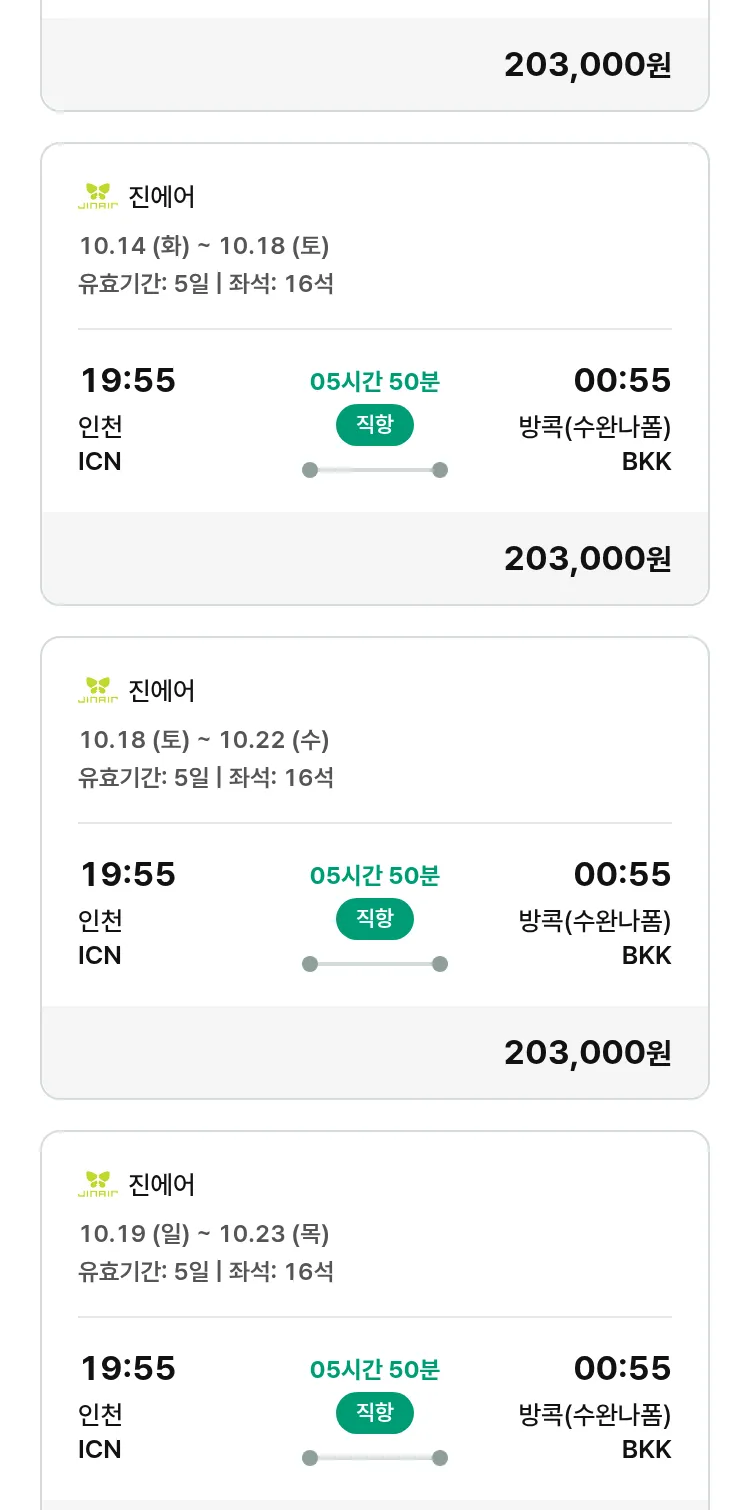Image resolution: width=750 pixels, height=1510 pixels.
Task: Tap 인천 origin on 10.18 ~ 10.22 flight
Action: click(100, 921)
